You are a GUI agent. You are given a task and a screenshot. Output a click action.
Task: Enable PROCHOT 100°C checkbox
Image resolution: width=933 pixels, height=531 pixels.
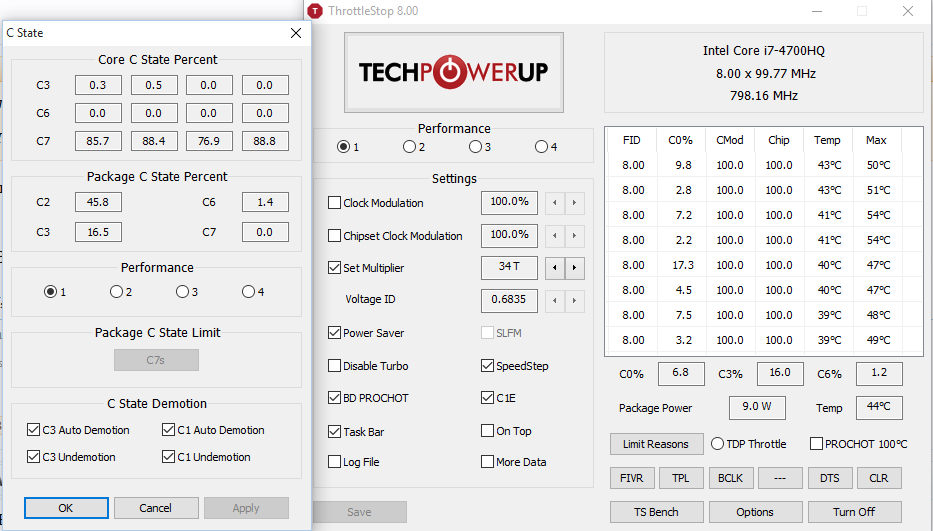(816, 443)
